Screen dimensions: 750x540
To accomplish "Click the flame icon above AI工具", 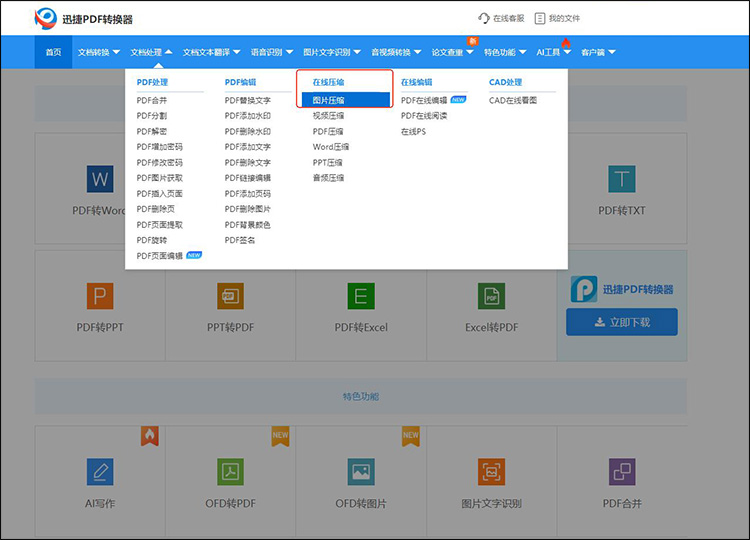I will tap(566, 43).
